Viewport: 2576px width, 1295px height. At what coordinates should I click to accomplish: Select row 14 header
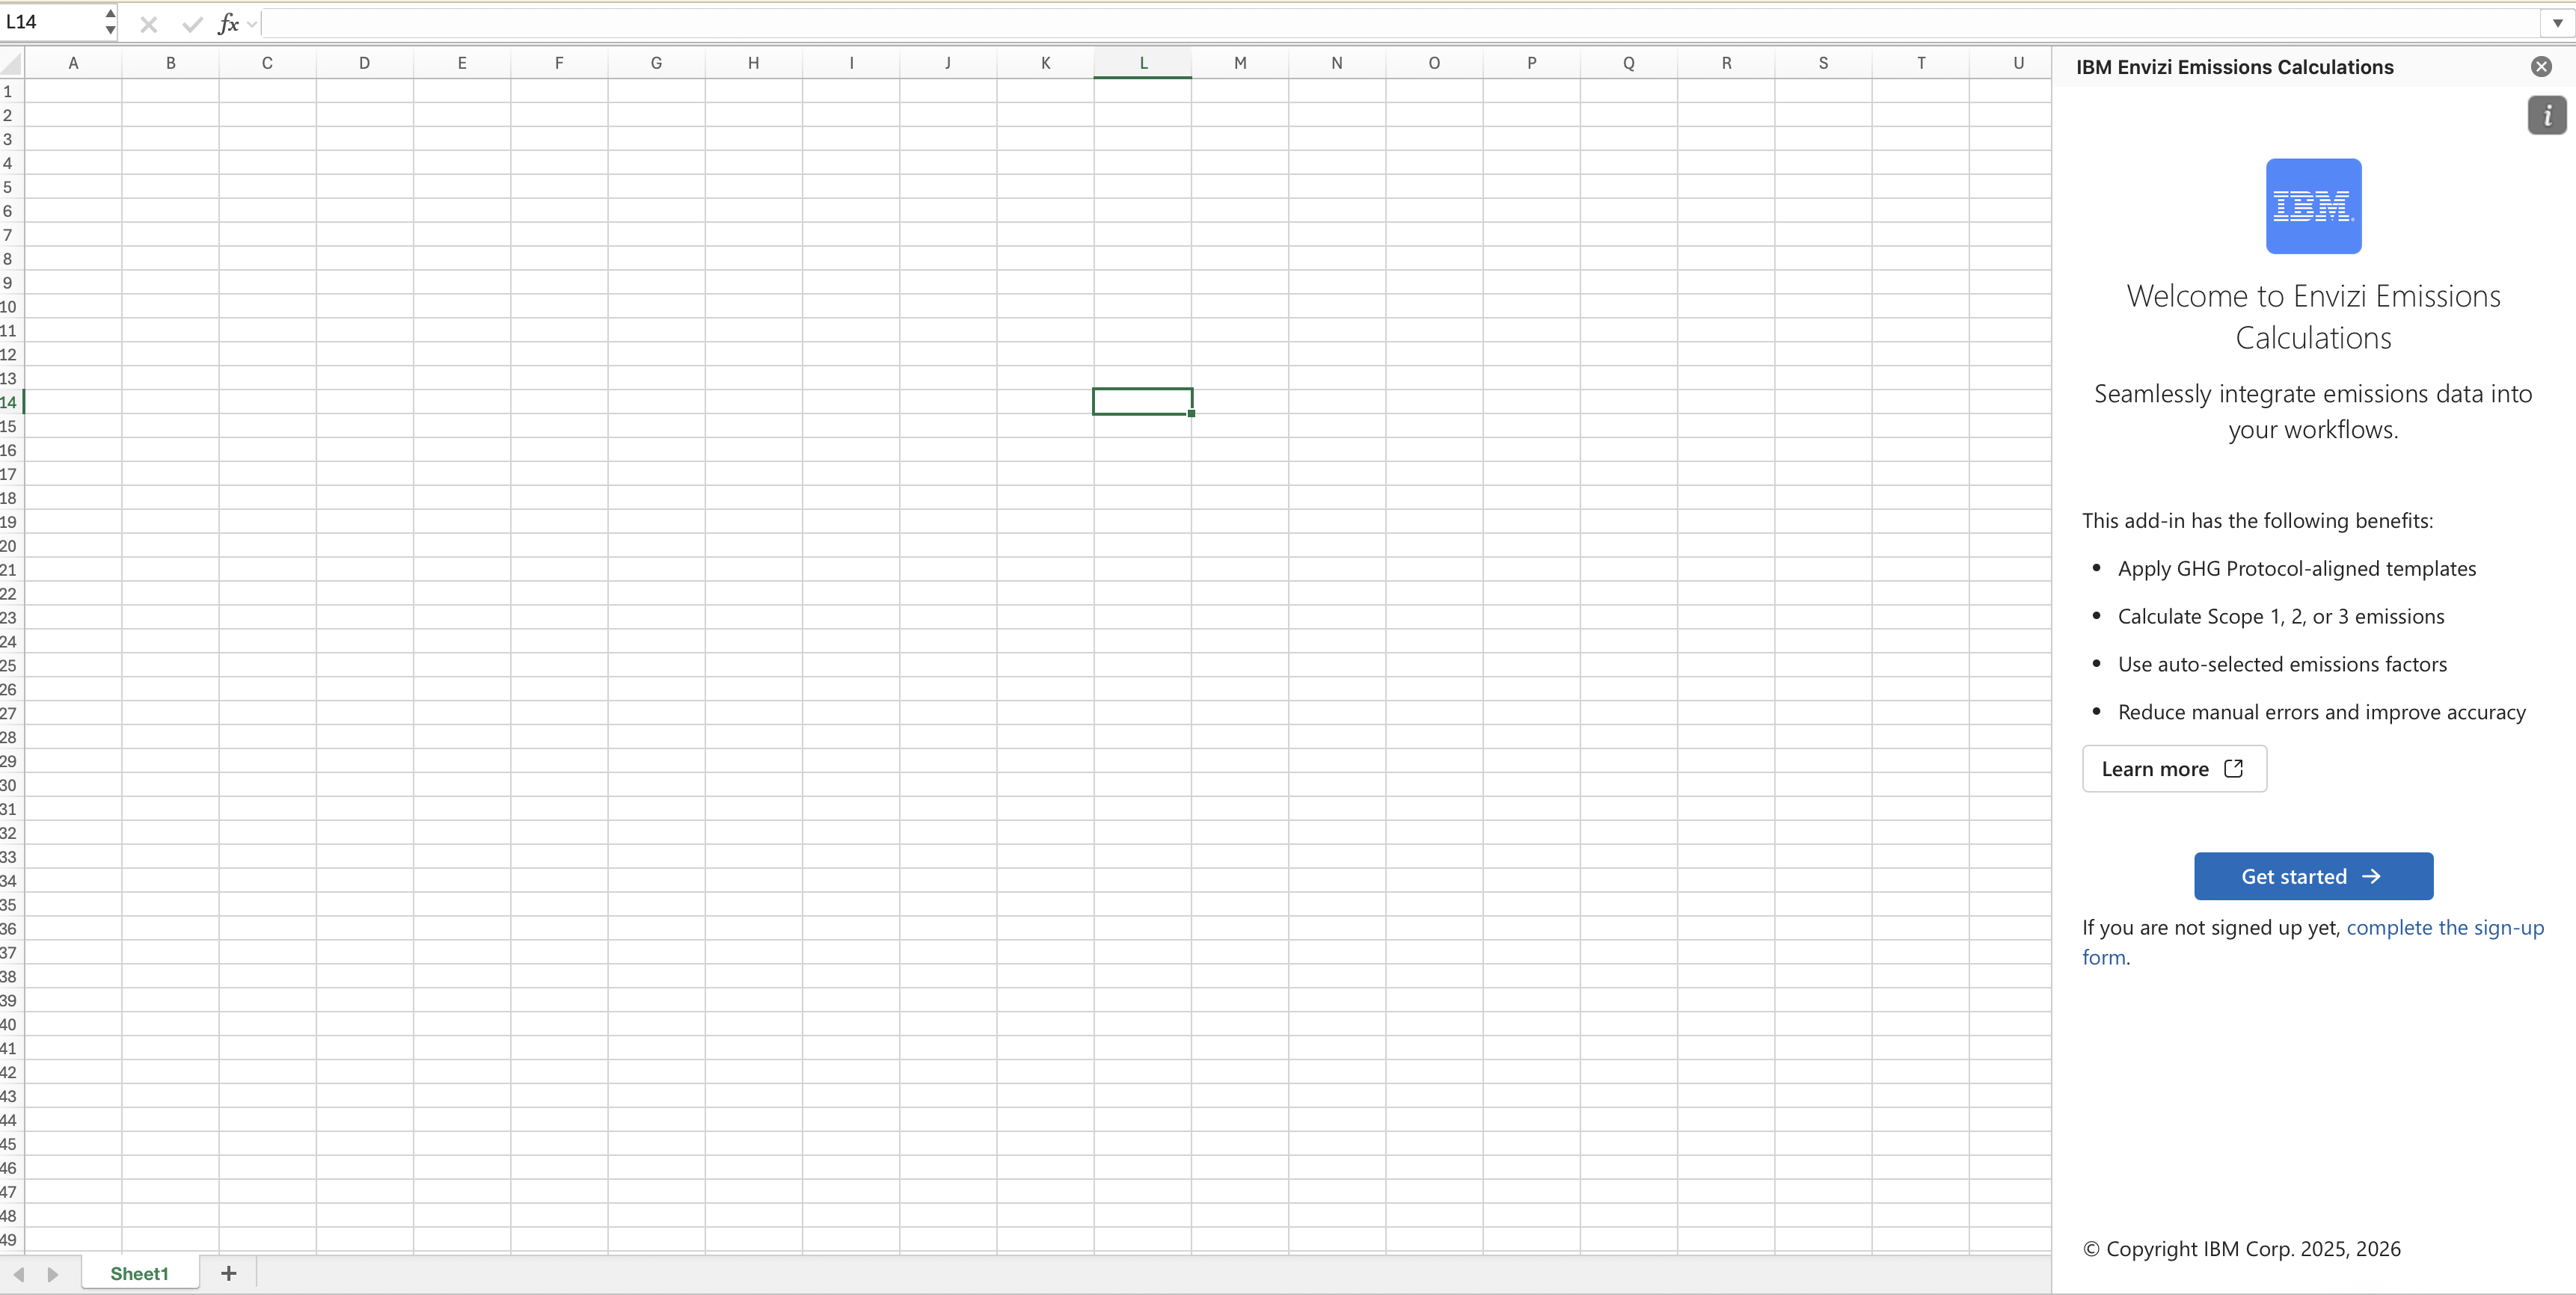(x=11, y=402)
